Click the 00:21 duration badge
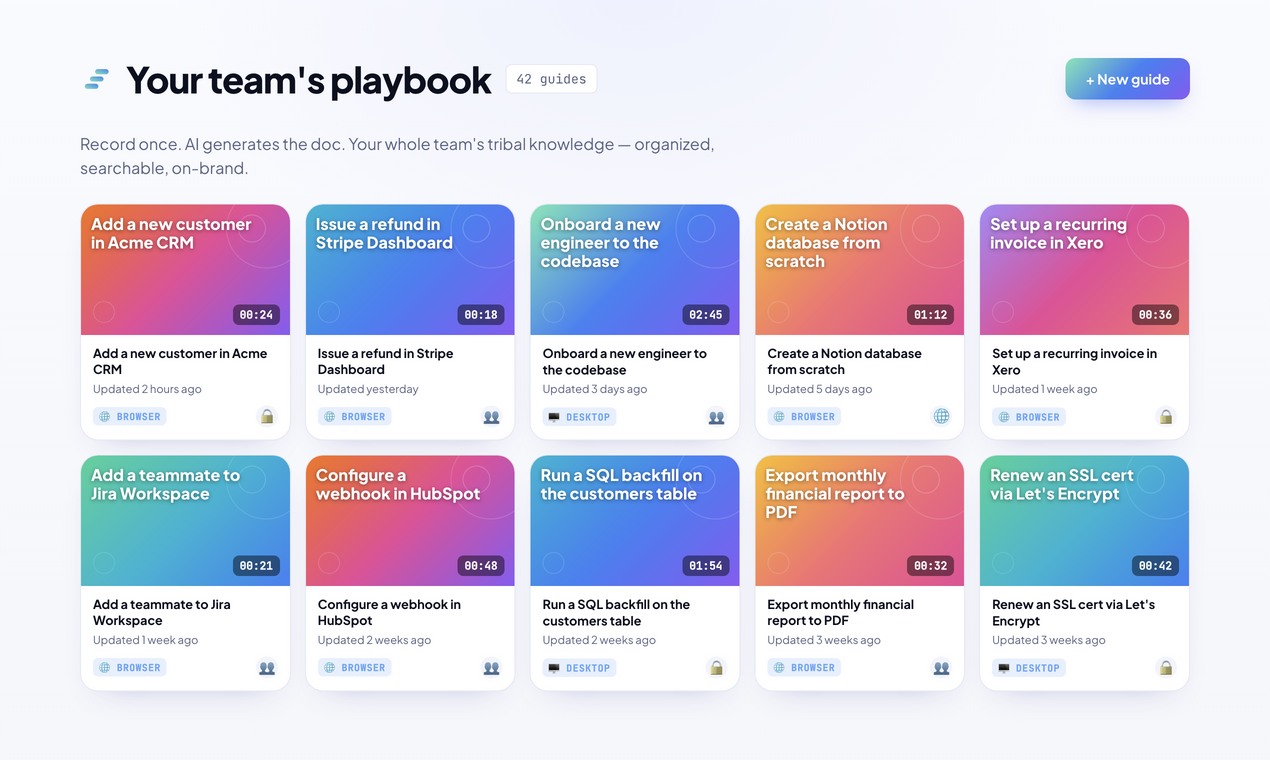Screen dimensions: 1270x760 coord(256,566)
